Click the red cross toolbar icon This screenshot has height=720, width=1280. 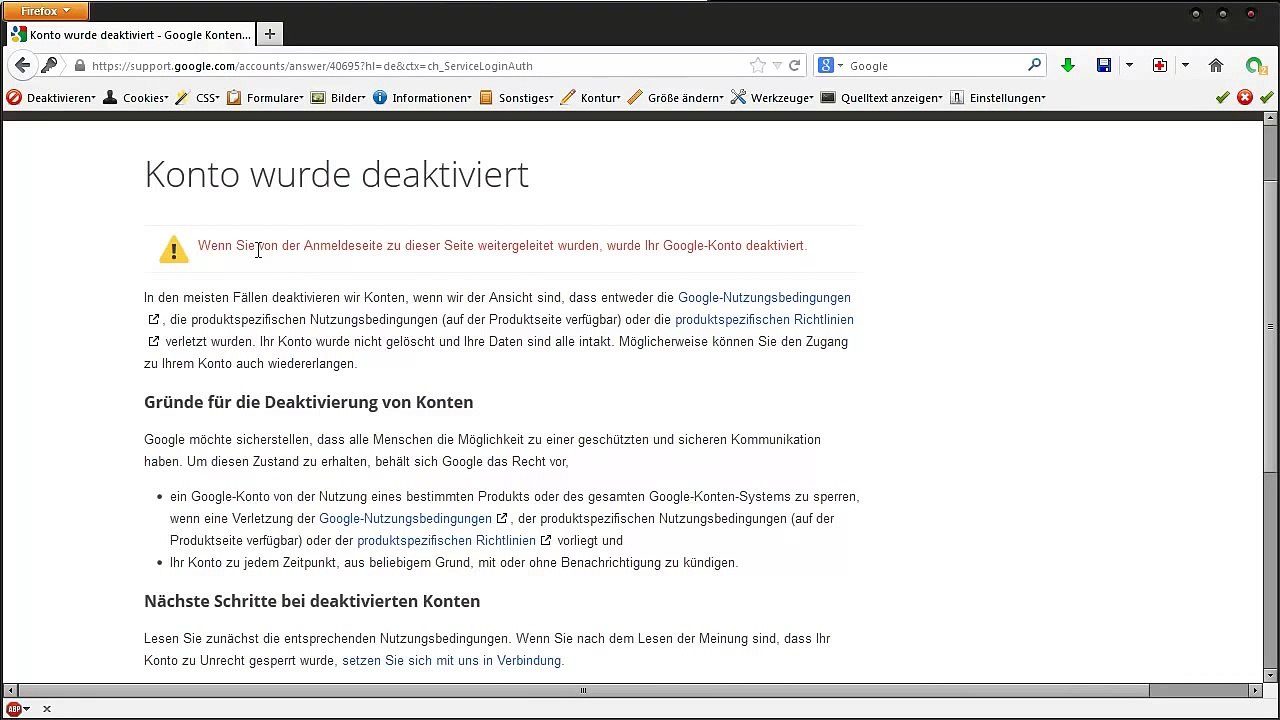(x=1160, y=66)
